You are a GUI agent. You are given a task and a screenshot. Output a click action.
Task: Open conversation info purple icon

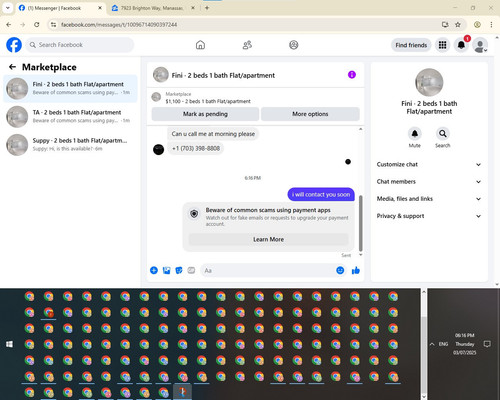[x=352, y=75]
